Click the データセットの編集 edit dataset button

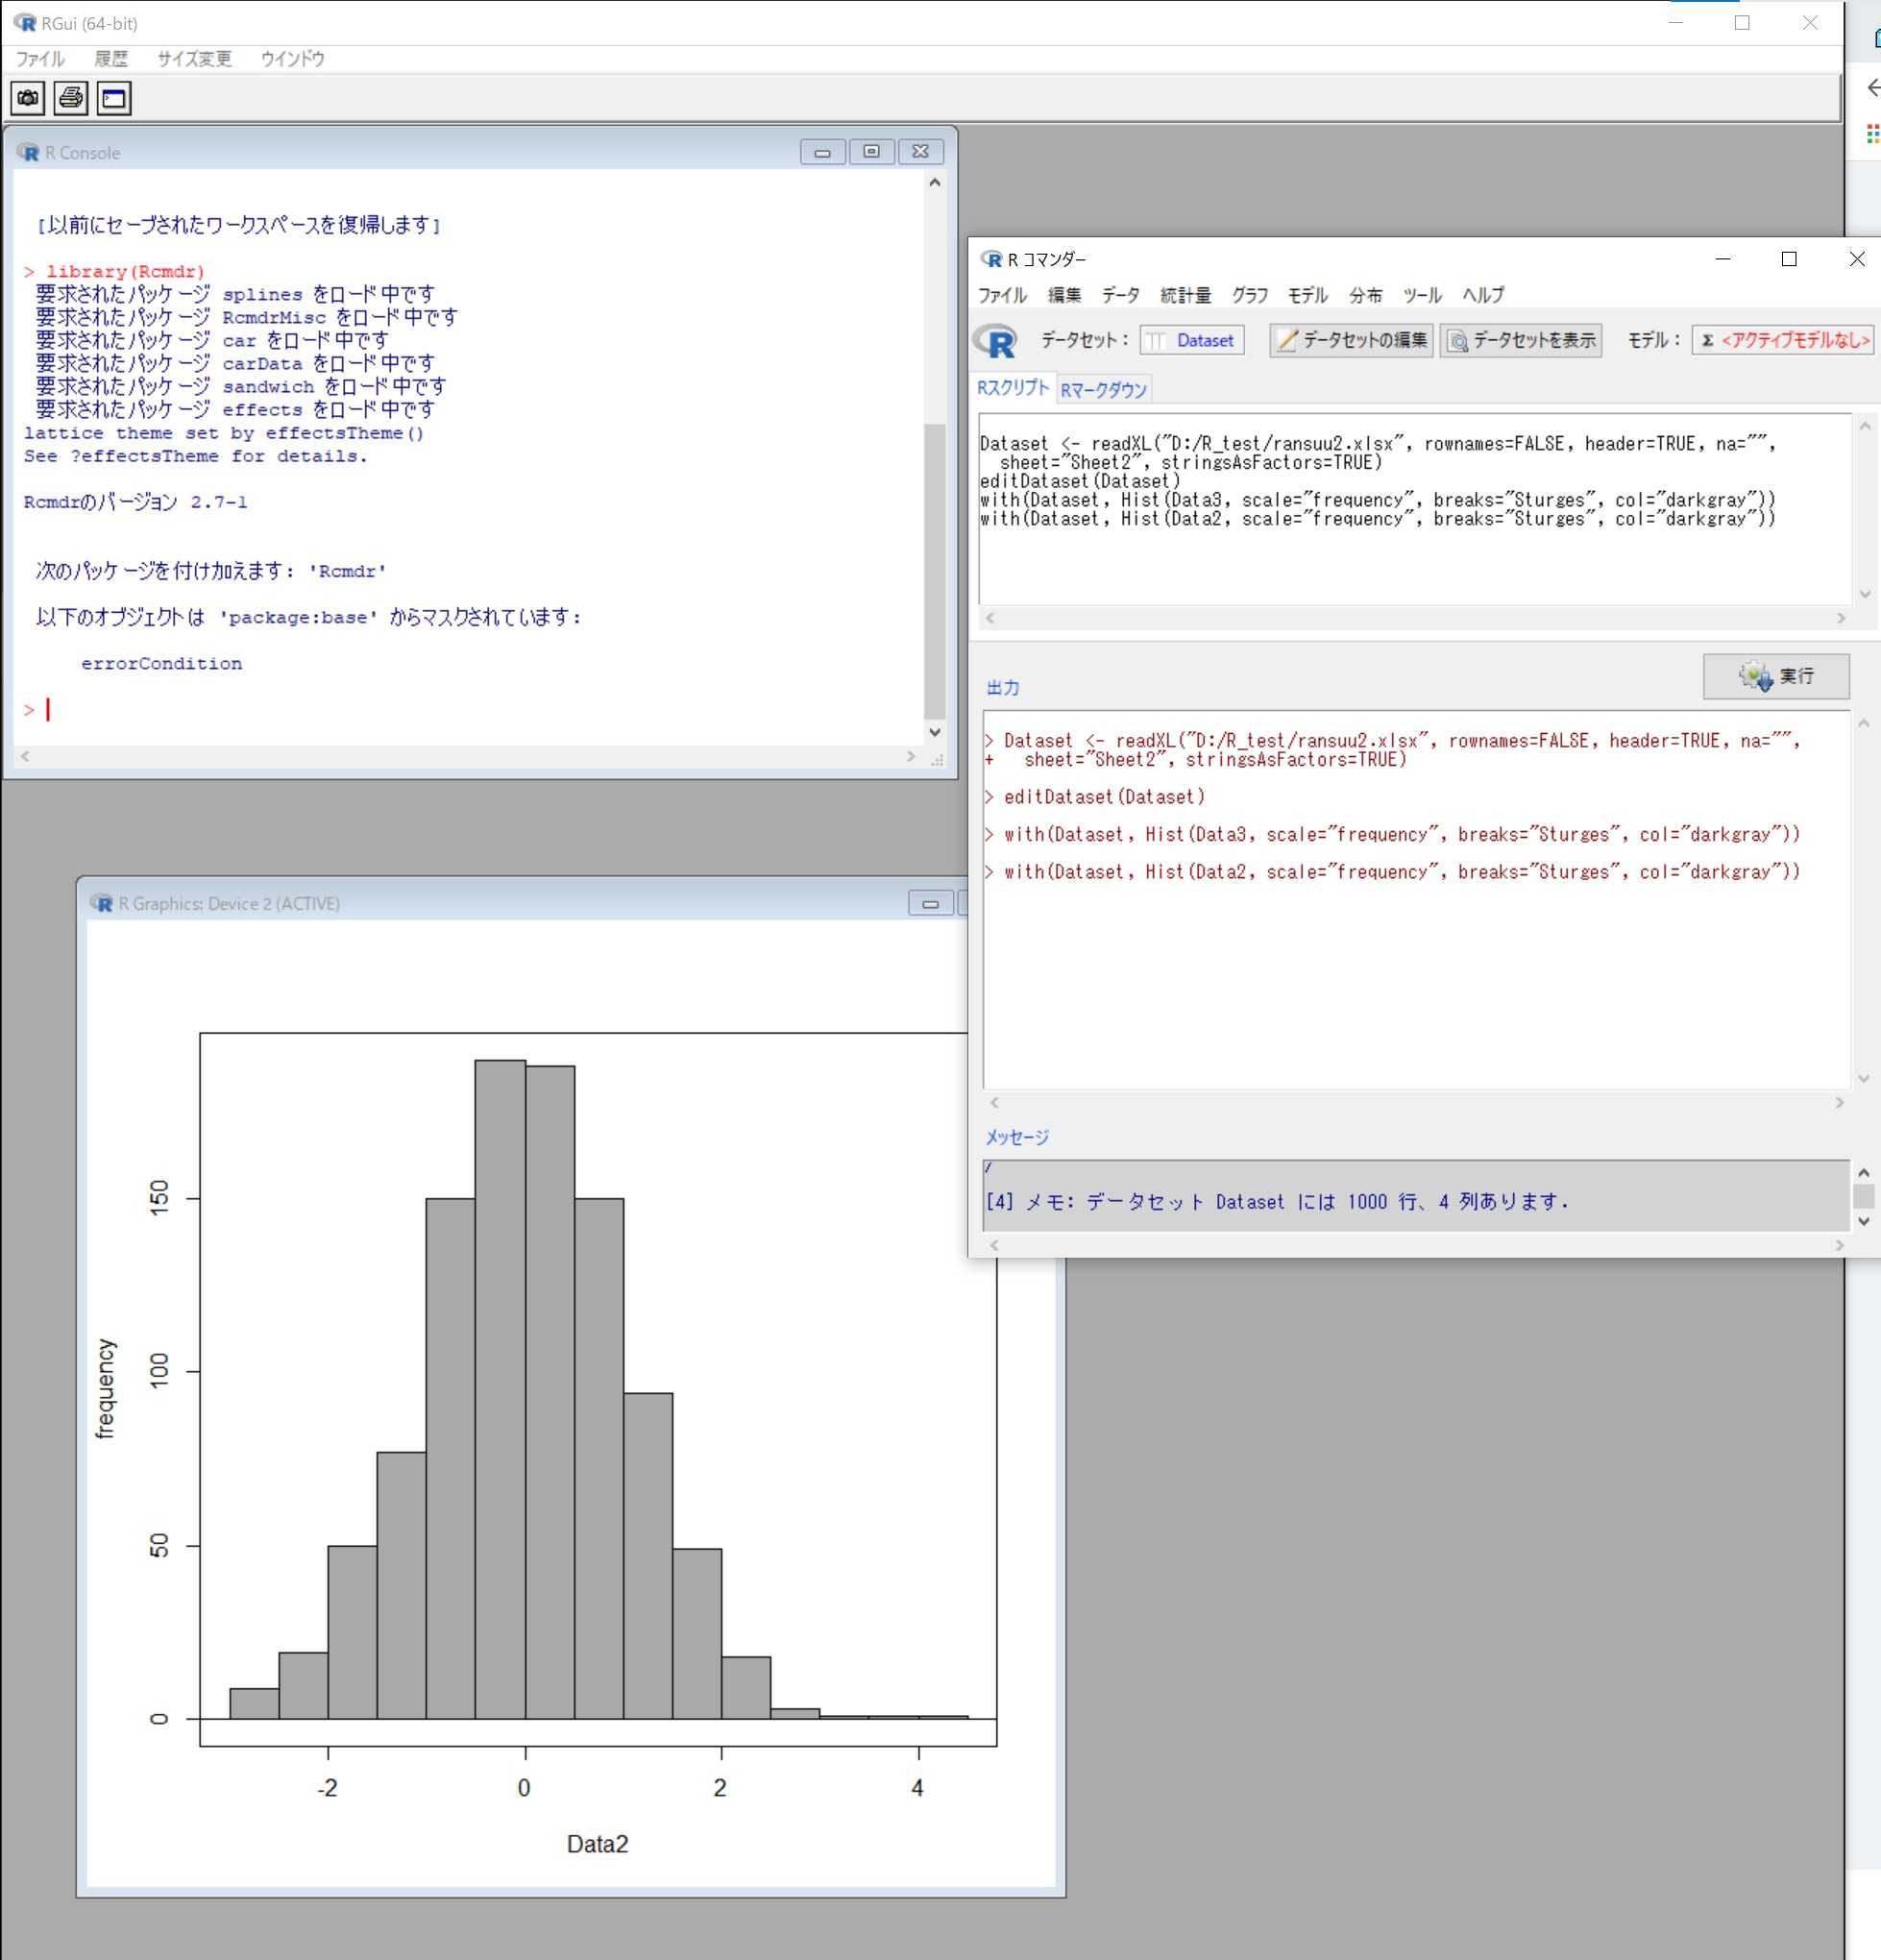[x=1351, y=341]
